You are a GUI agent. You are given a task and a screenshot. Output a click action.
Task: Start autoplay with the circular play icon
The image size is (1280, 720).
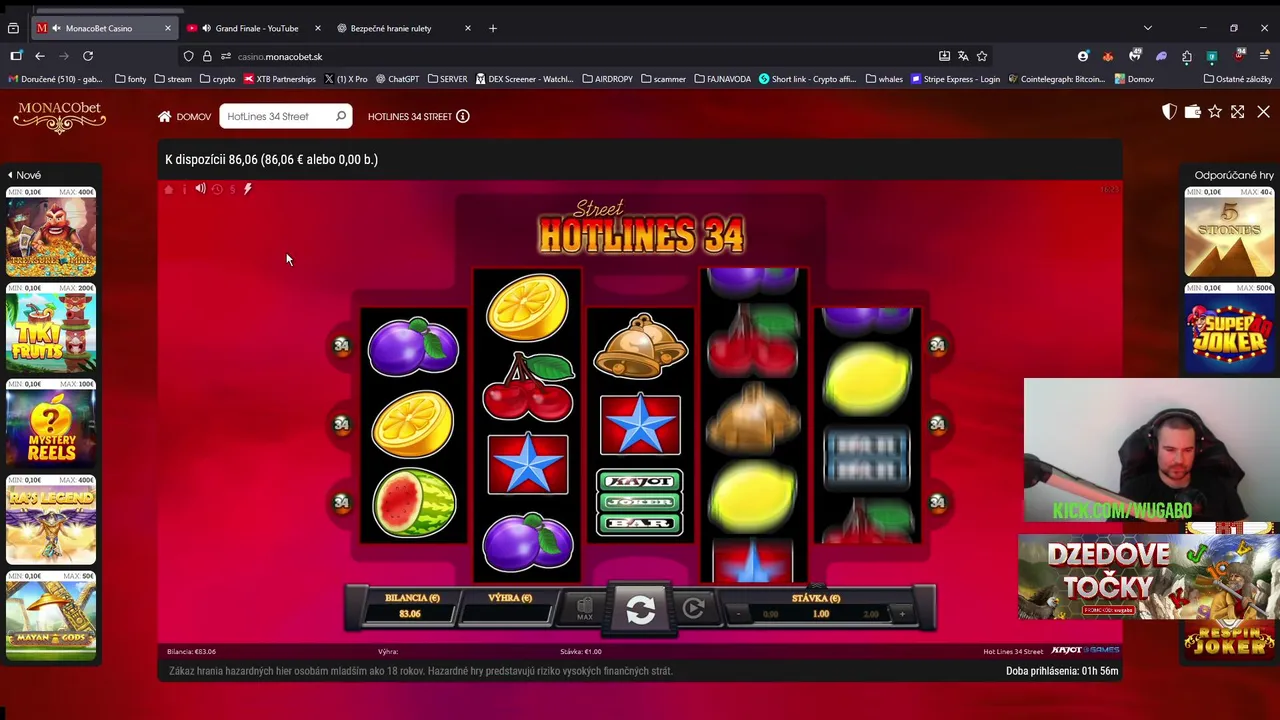693,608
